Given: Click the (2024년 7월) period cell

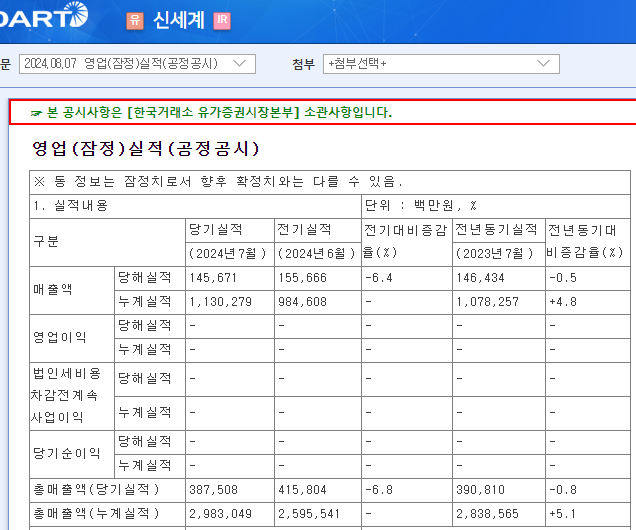Looking at the screenshot, I should (230, 254).
